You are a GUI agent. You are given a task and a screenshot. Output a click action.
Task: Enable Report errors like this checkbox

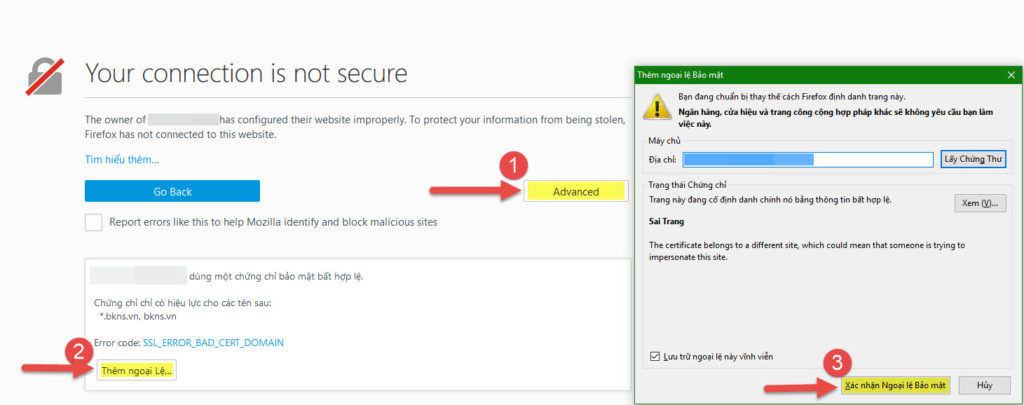click(x=94, y=222)
